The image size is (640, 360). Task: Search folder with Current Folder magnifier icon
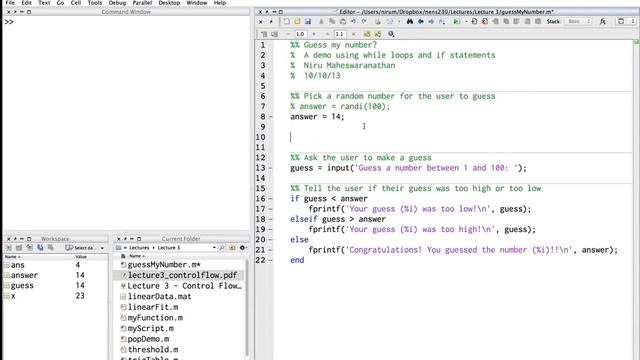[222, 248]
